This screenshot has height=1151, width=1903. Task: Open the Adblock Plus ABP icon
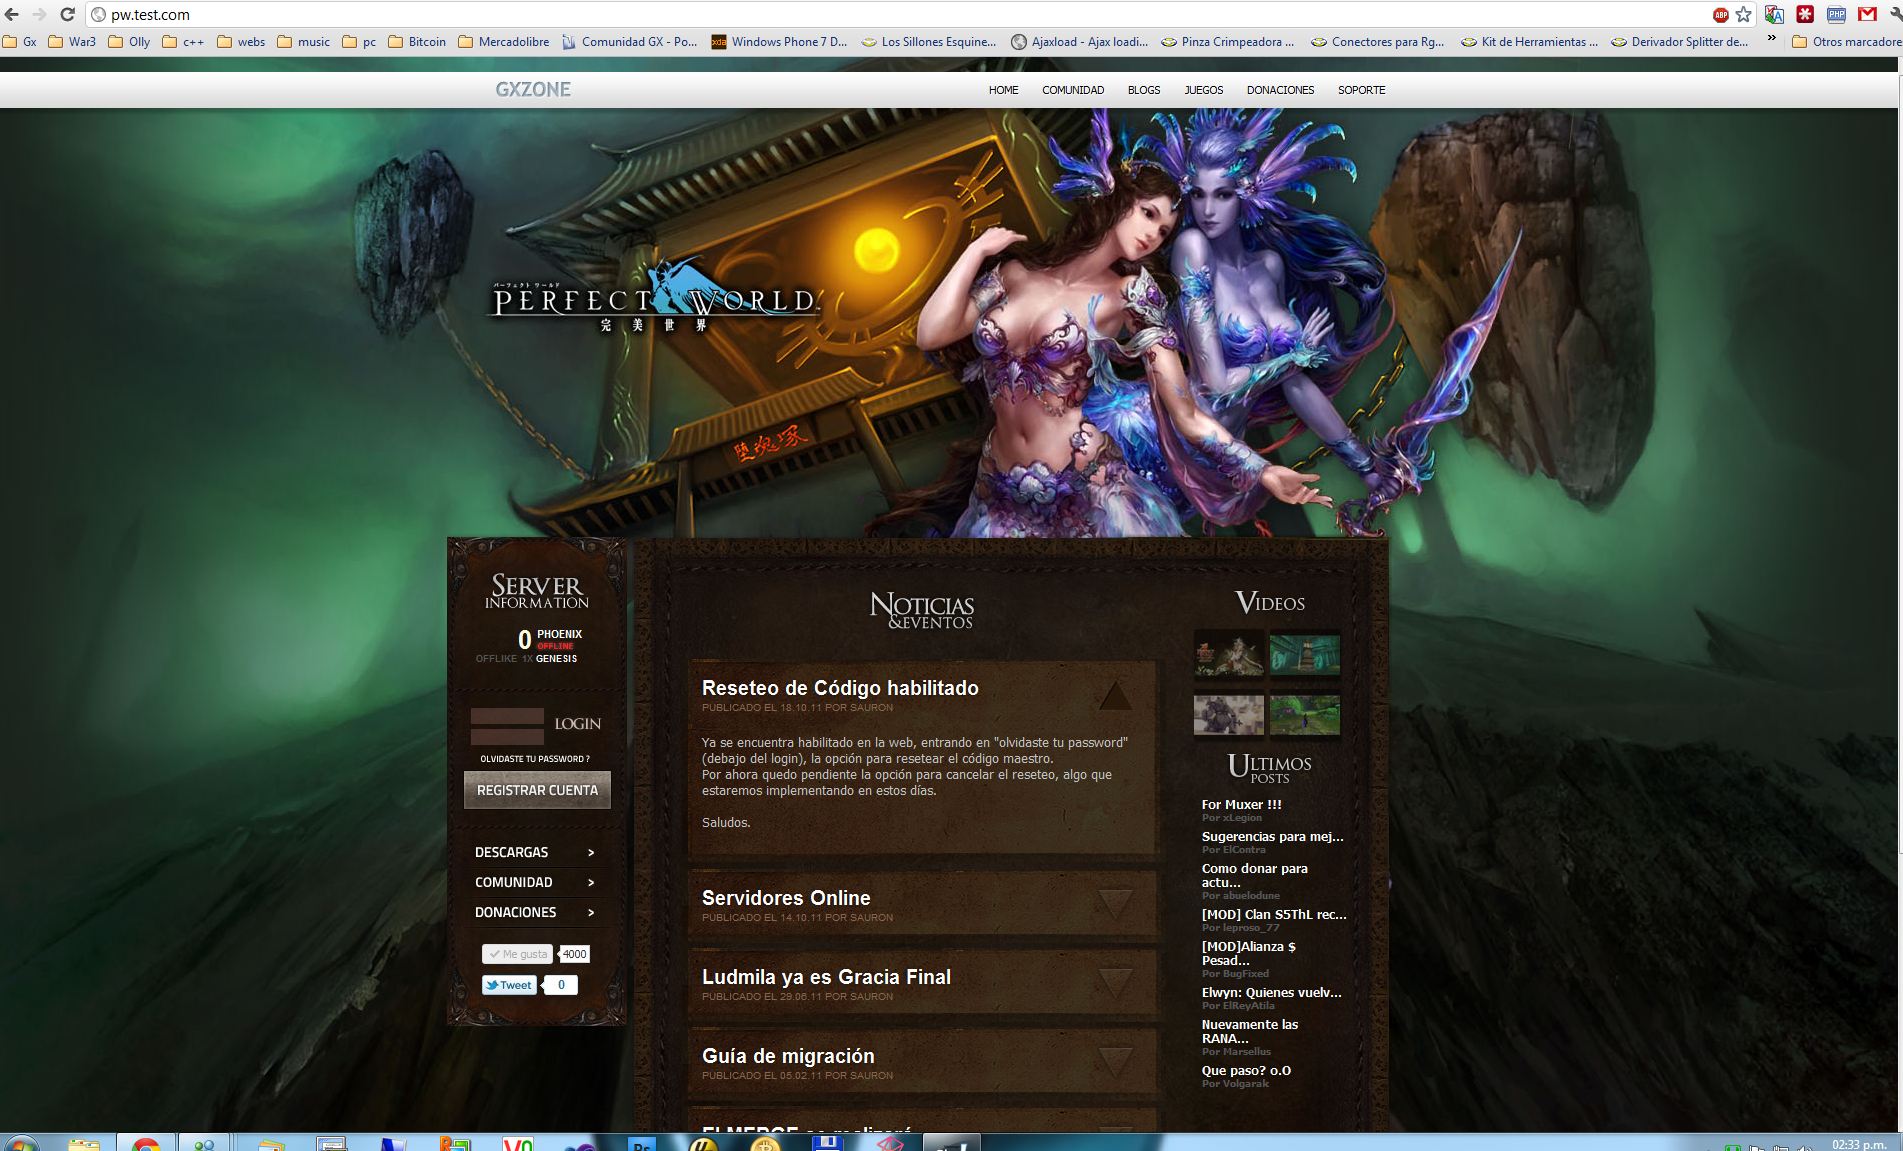coord(1721,15)
